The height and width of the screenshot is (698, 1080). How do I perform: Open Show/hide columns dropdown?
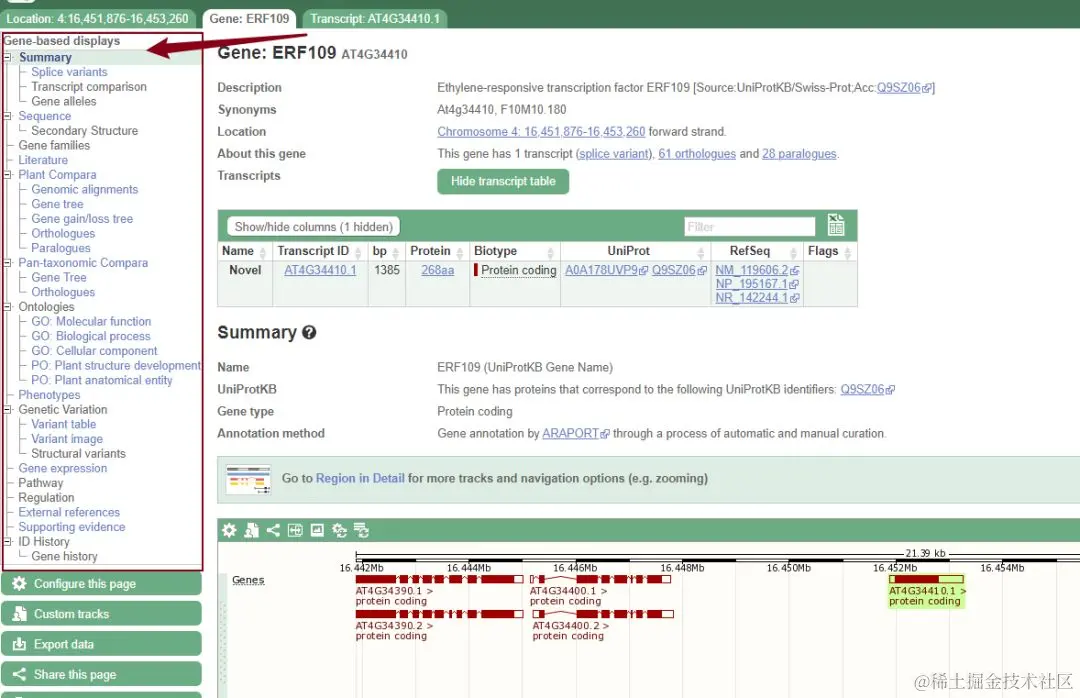click(x=313, y=227)
